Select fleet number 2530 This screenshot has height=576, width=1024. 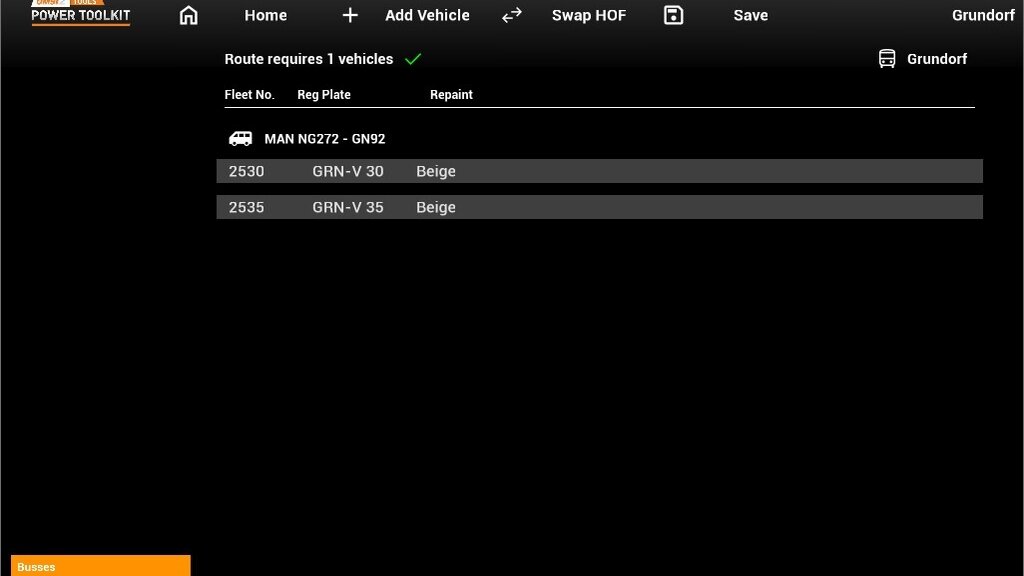point(246,171)
